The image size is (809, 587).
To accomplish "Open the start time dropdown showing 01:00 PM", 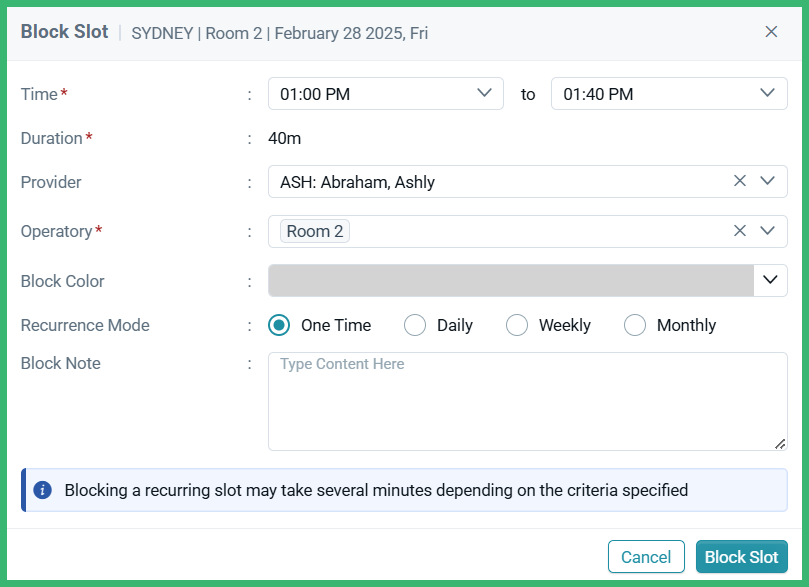I will (x=485, y=92).
